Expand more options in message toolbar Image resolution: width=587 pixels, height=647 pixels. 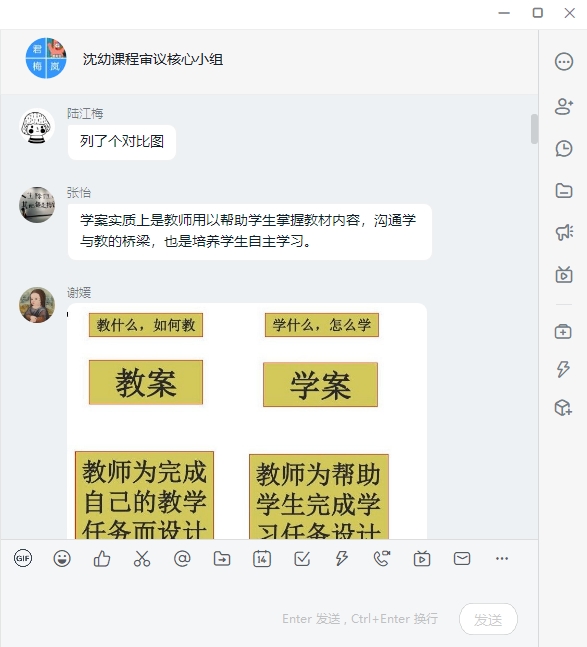(502, 559)
